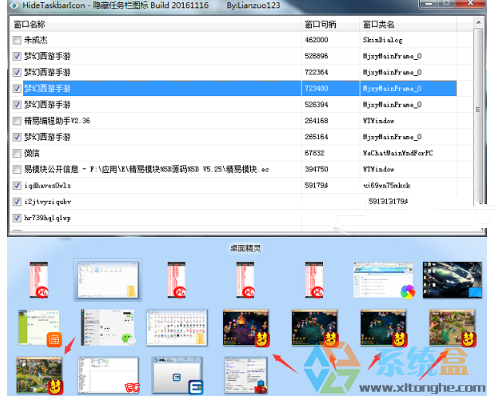Uncheck 梦幻西游手游 row with handle 285164
Screen dimensions: 496x400
pyautogui.click(x=17, y=137)
